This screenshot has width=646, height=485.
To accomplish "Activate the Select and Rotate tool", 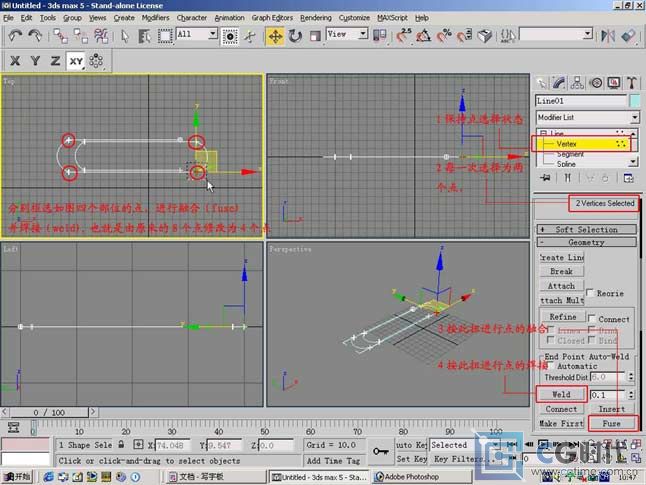I will tap(295, 36).
